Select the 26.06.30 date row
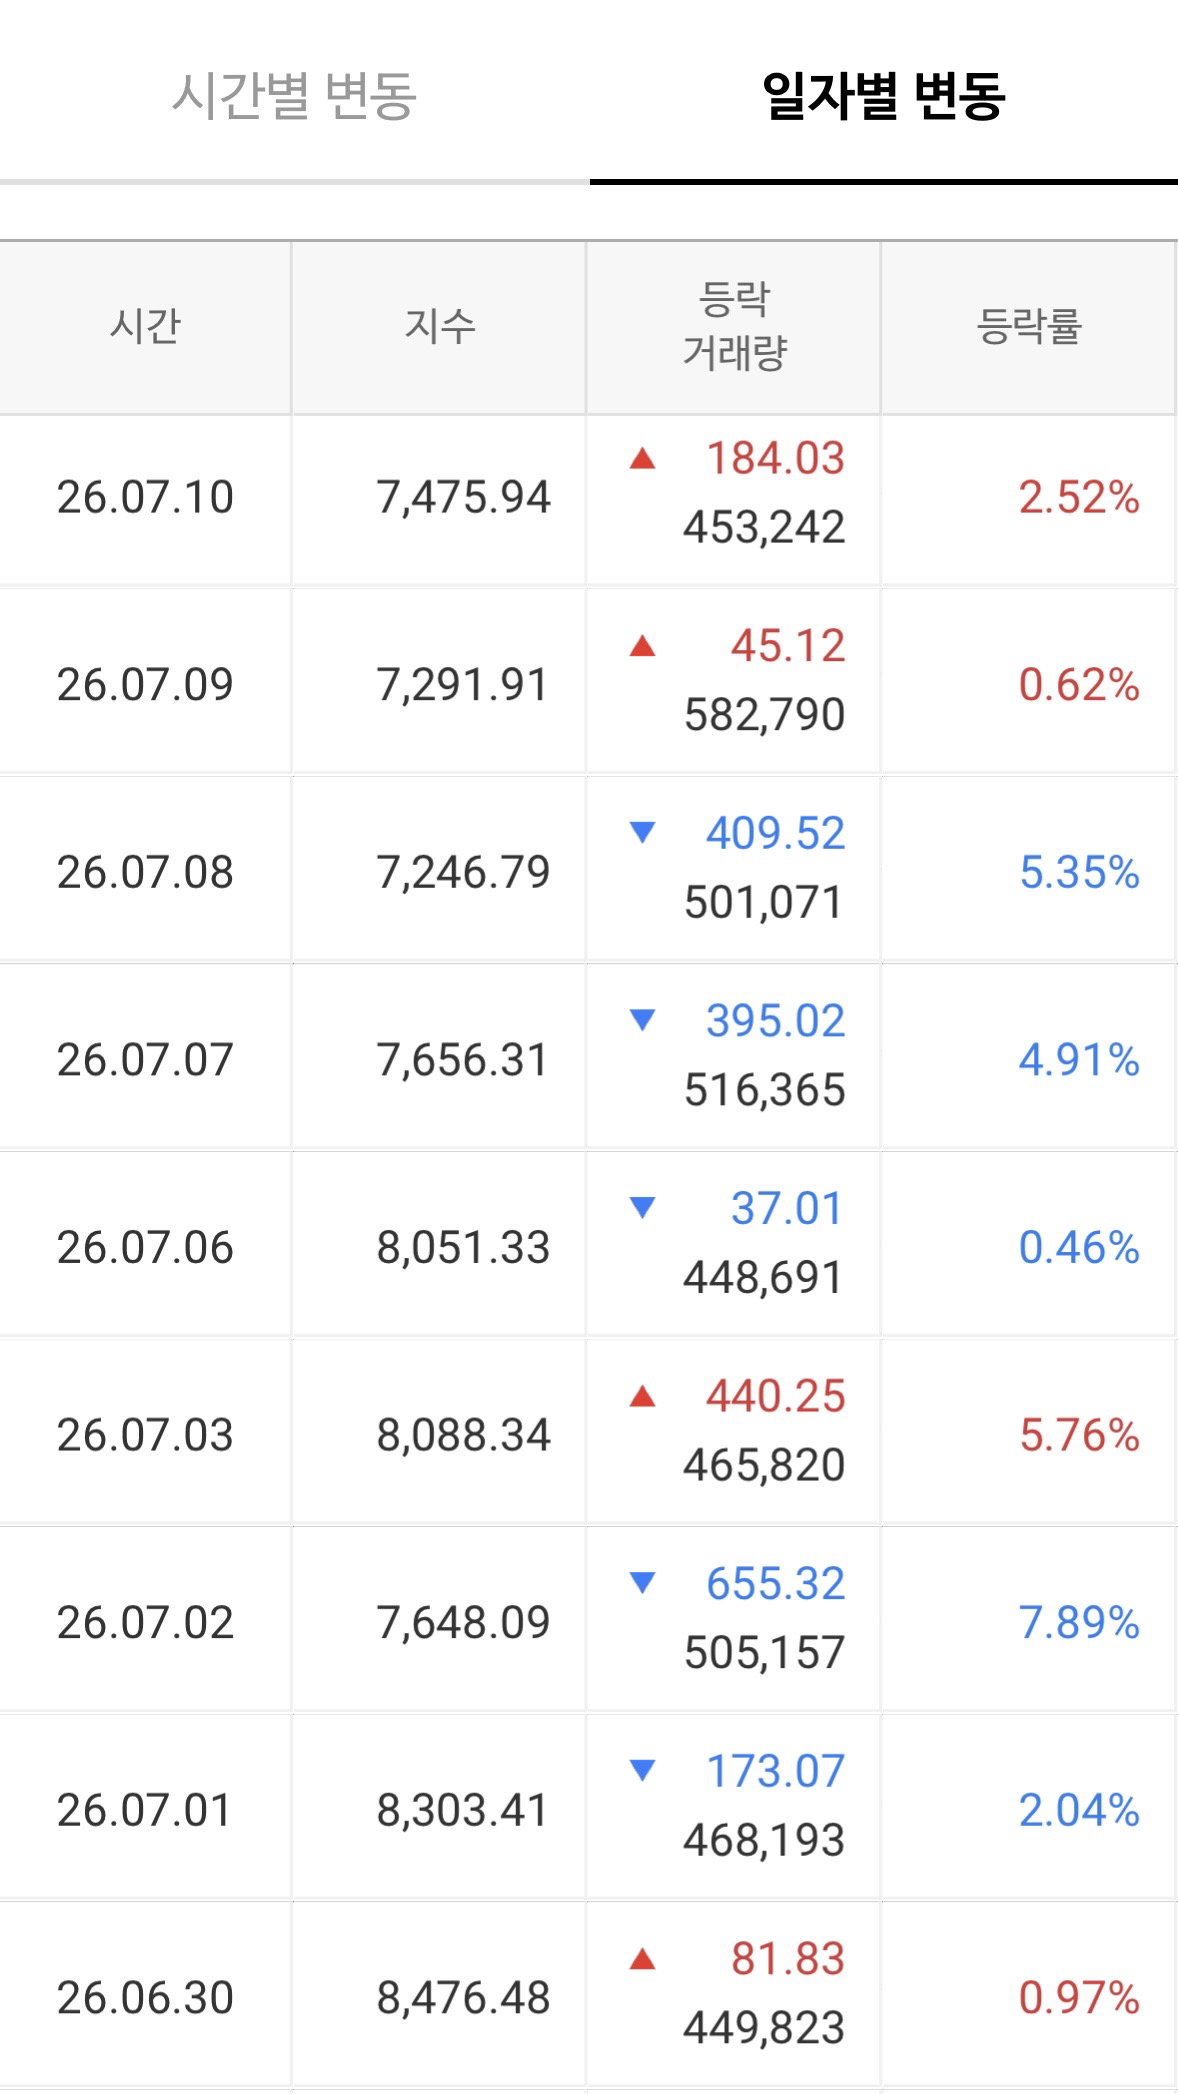 (589, 1997)
